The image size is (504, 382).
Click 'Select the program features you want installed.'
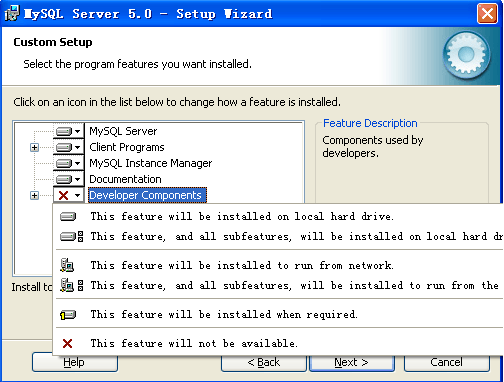137,64
